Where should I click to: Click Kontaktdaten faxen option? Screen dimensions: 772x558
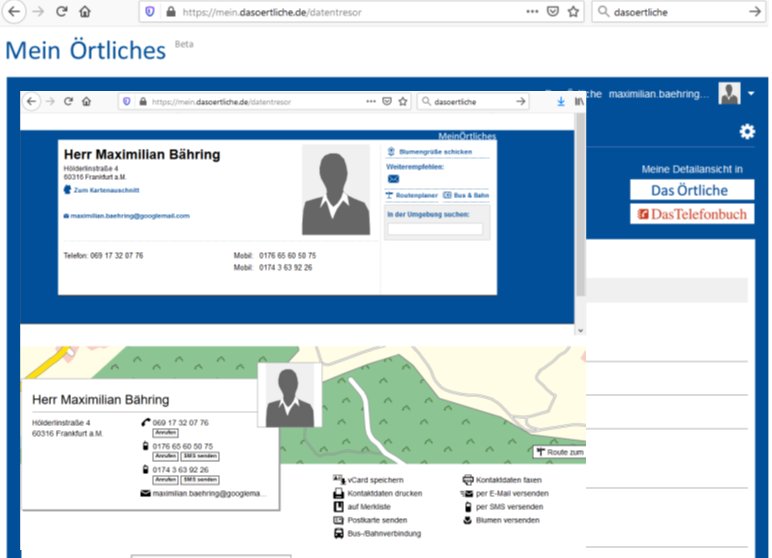coord(502,480)
